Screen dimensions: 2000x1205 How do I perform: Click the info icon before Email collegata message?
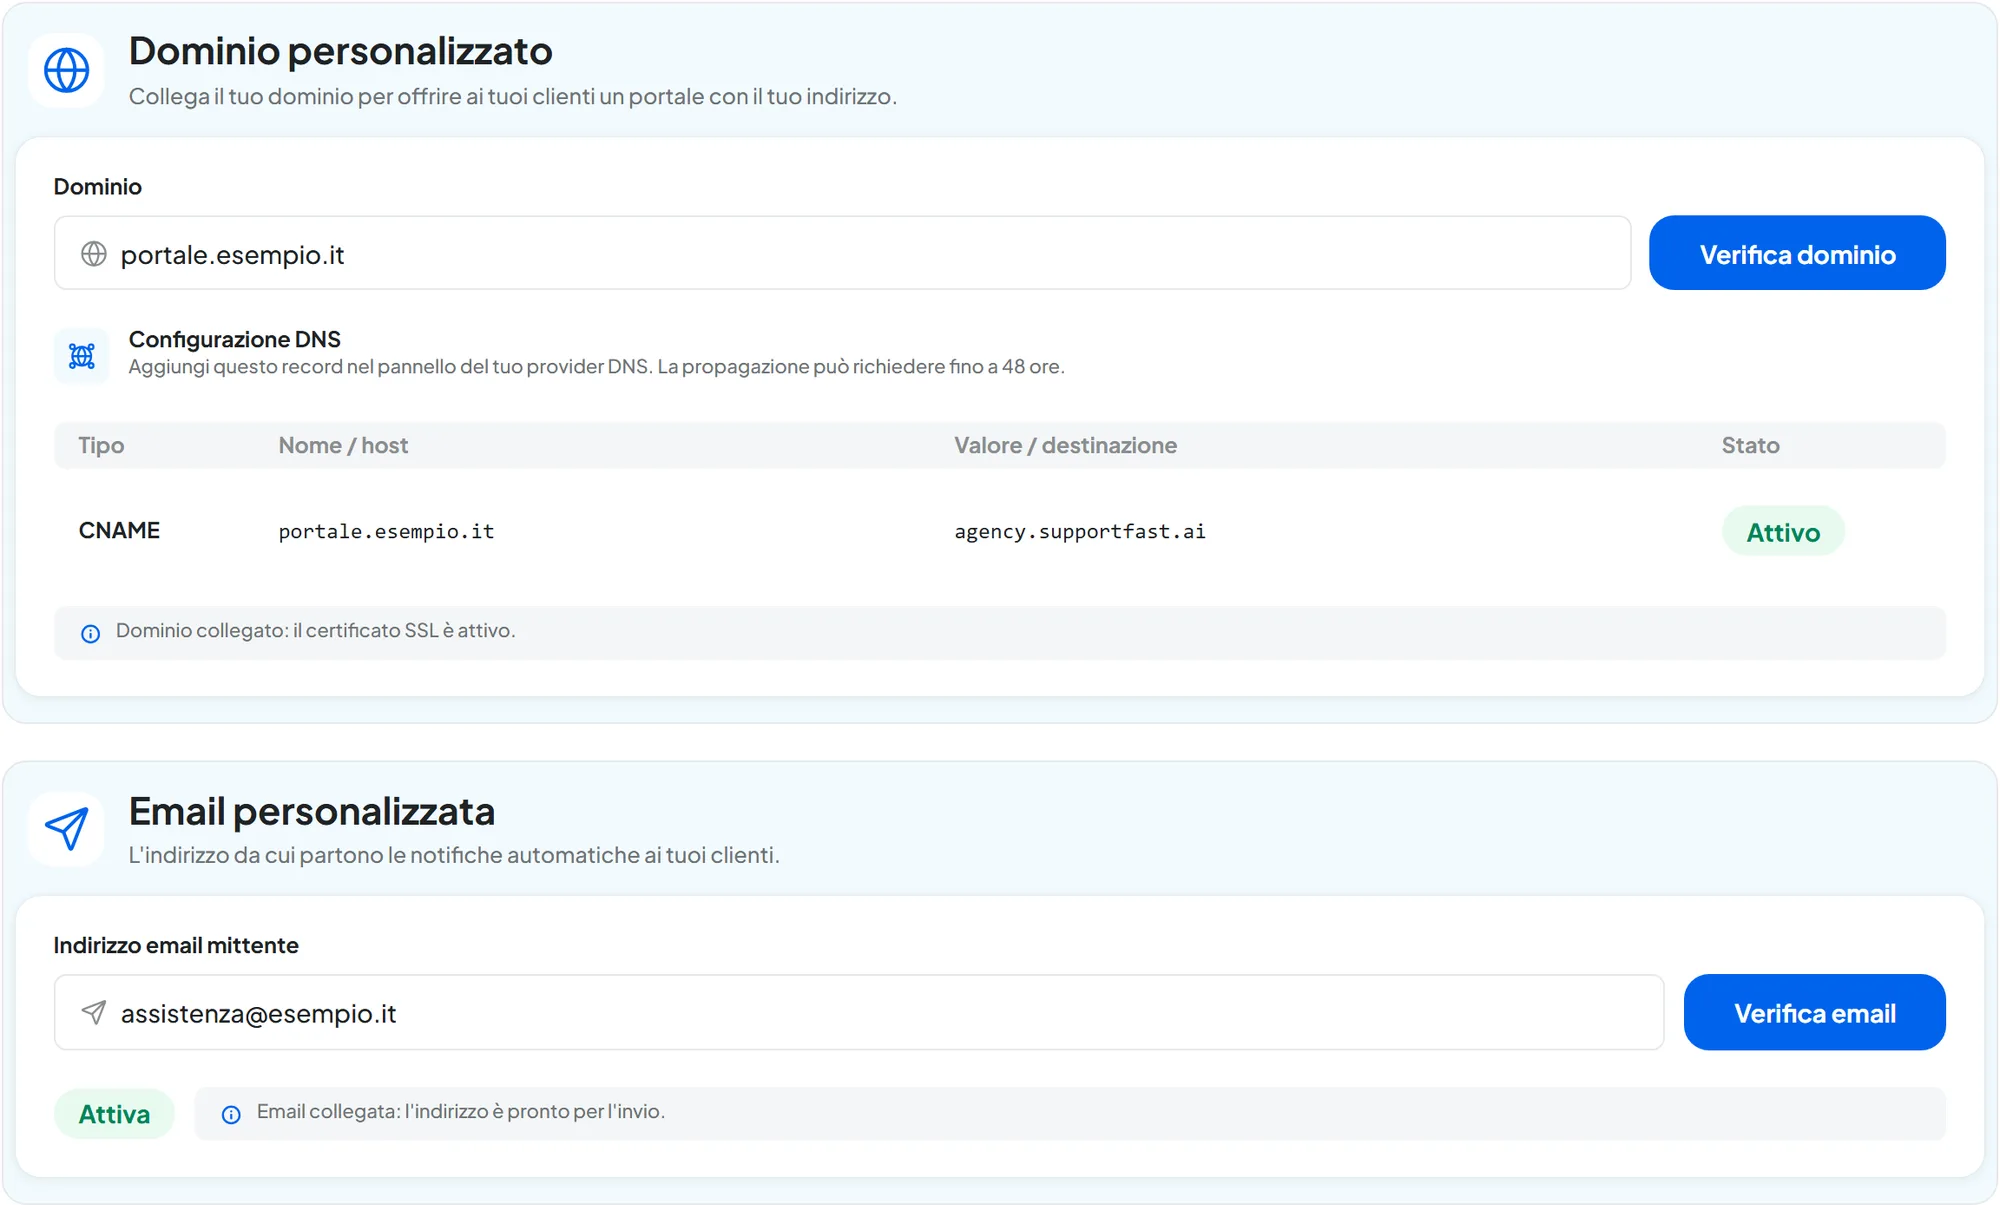pos(231,1114)
